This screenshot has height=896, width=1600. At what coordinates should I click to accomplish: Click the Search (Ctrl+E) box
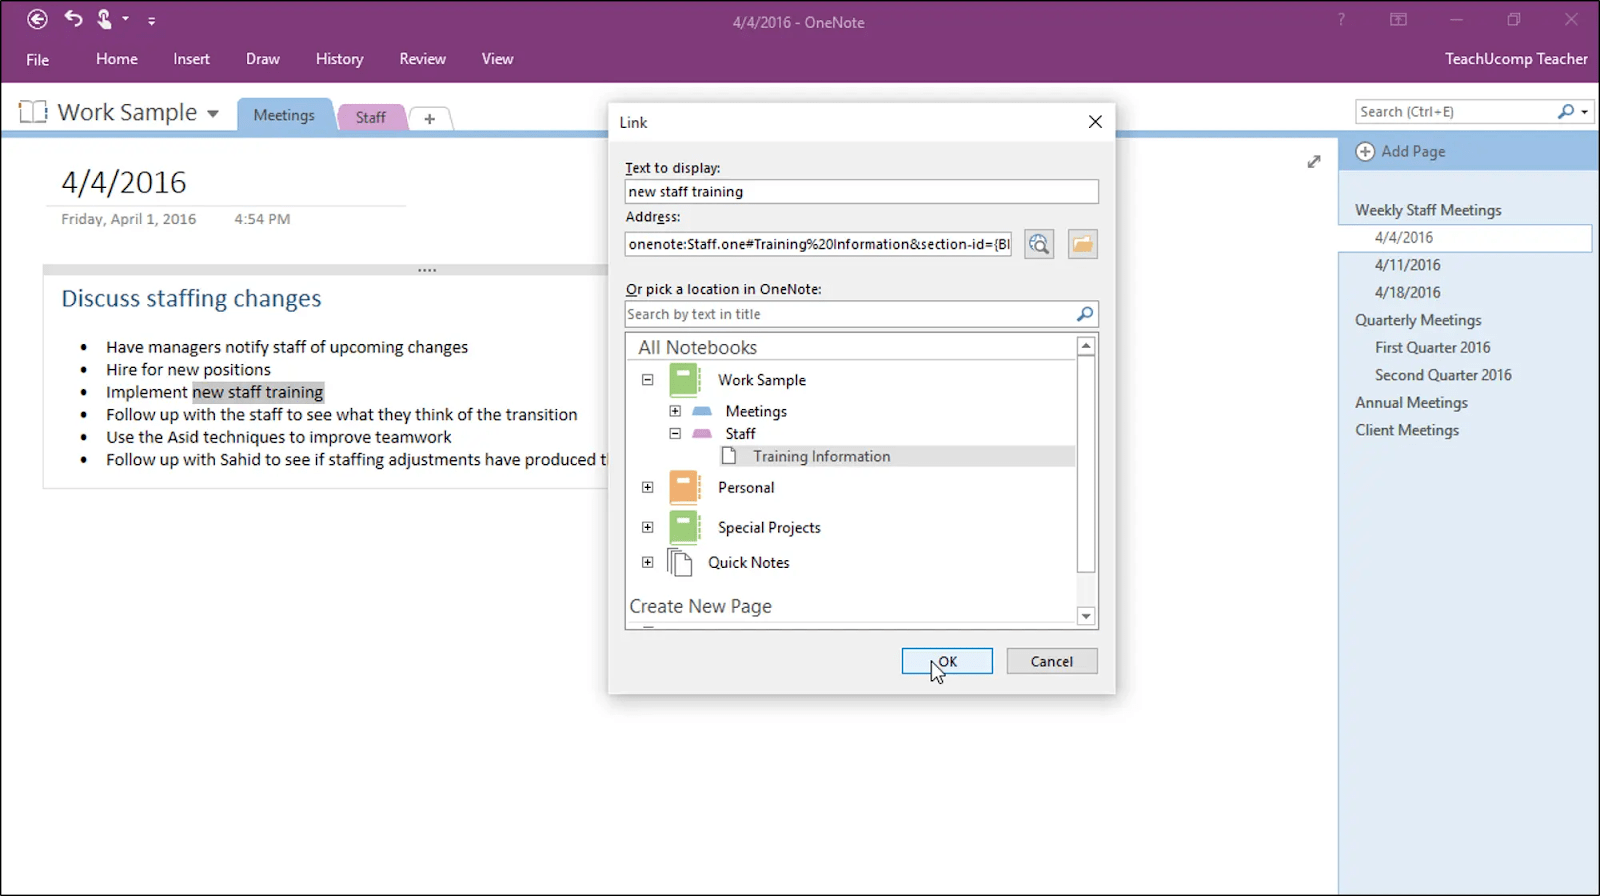coord(1455,112)
